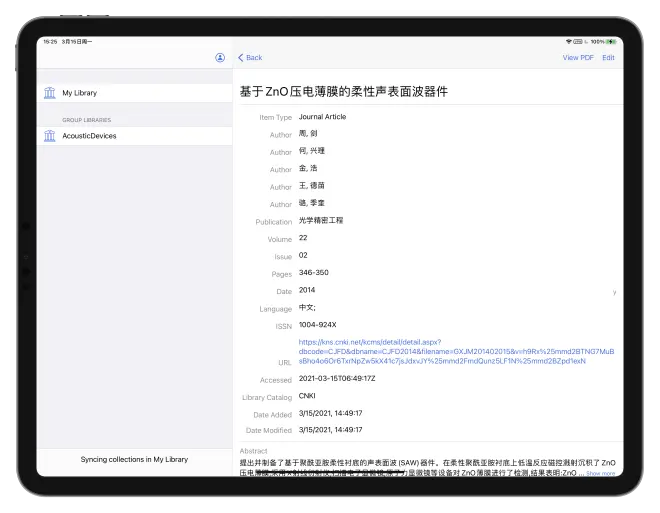
Task: Tap the Abstract section label
Action: pyautogui.click(x=253, y=451)
